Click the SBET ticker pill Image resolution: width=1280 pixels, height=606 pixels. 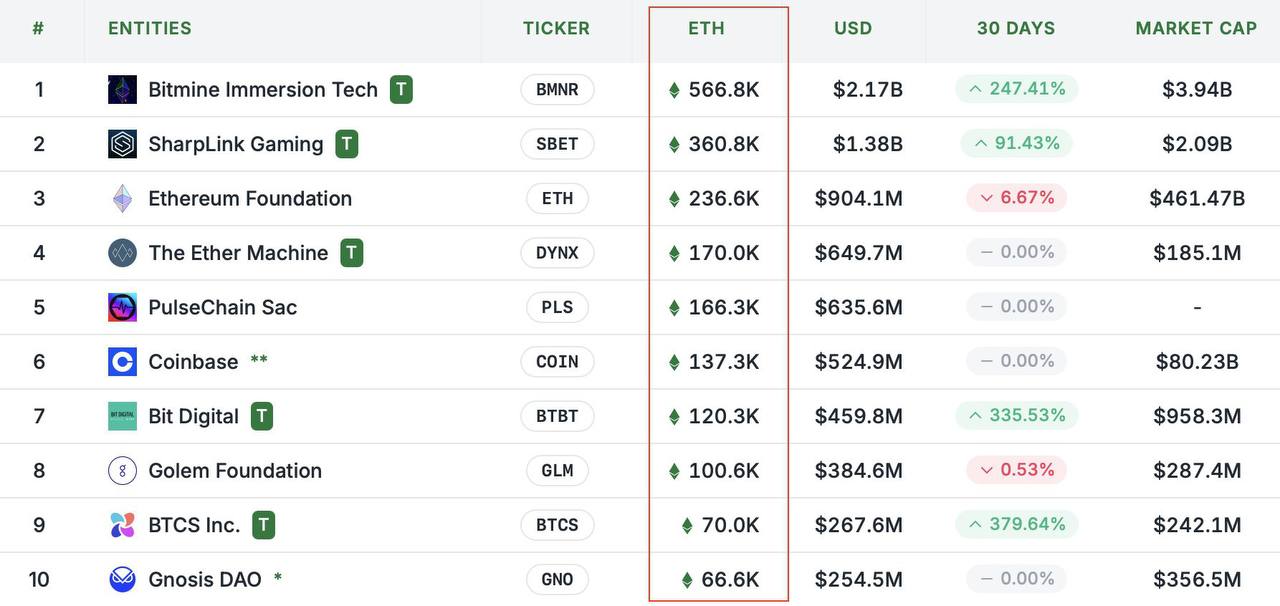coord(557,144)
